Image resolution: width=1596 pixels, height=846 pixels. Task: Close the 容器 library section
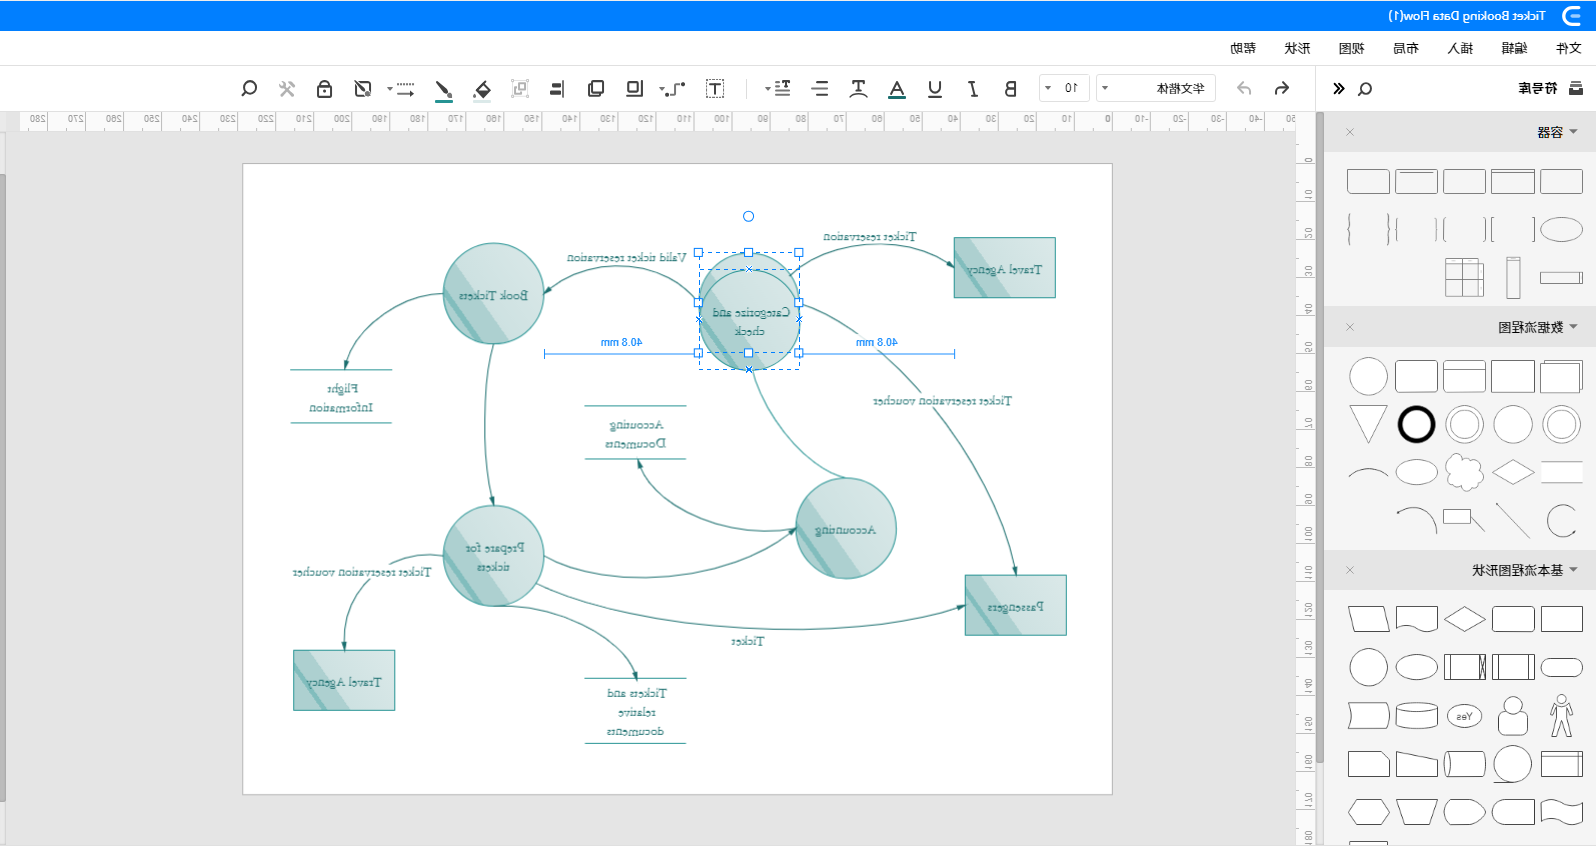(x=1350, y=132)
